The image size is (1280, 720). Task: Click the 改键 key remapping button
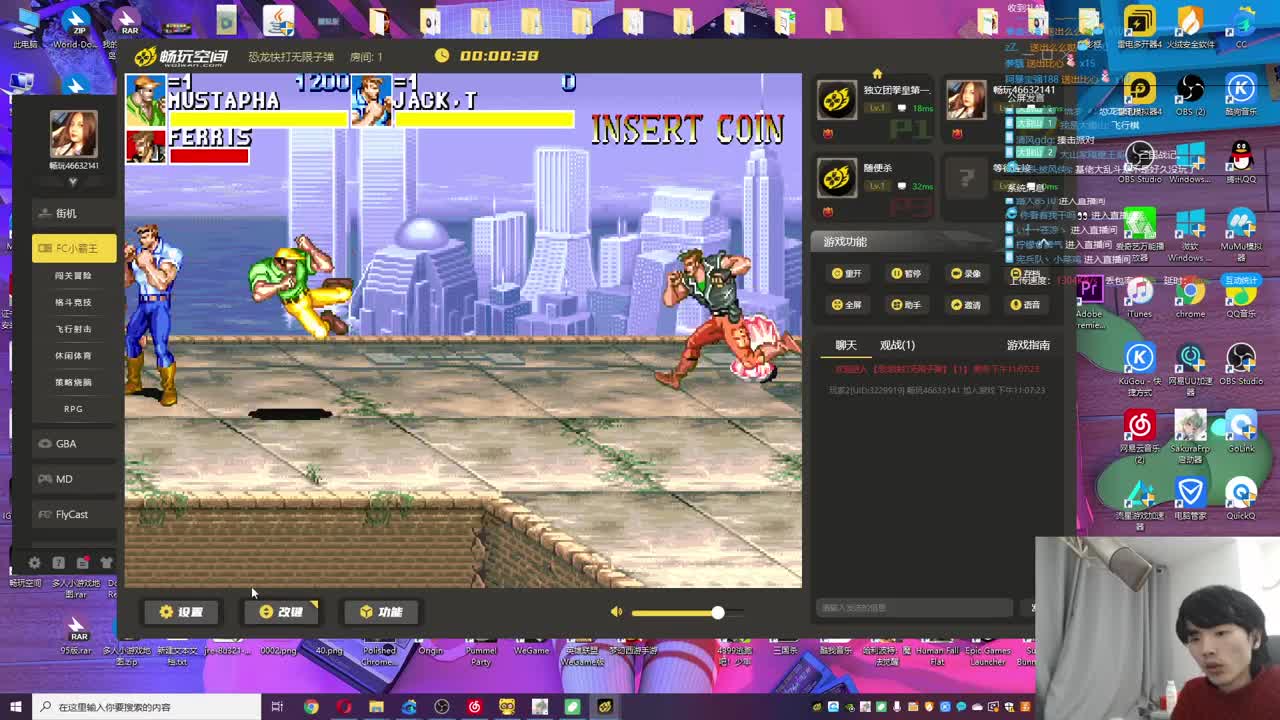pos(281,612)
